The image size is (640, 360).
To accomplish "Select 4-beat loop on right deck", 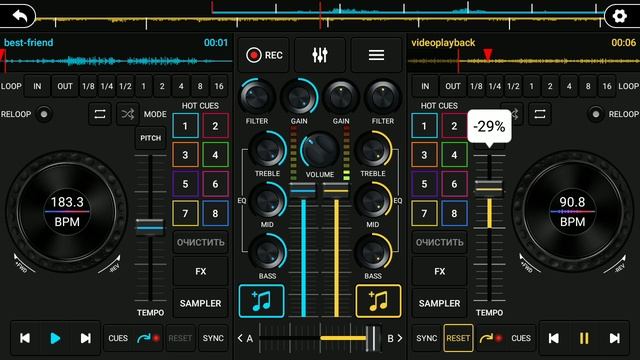I will pos(569,86).
